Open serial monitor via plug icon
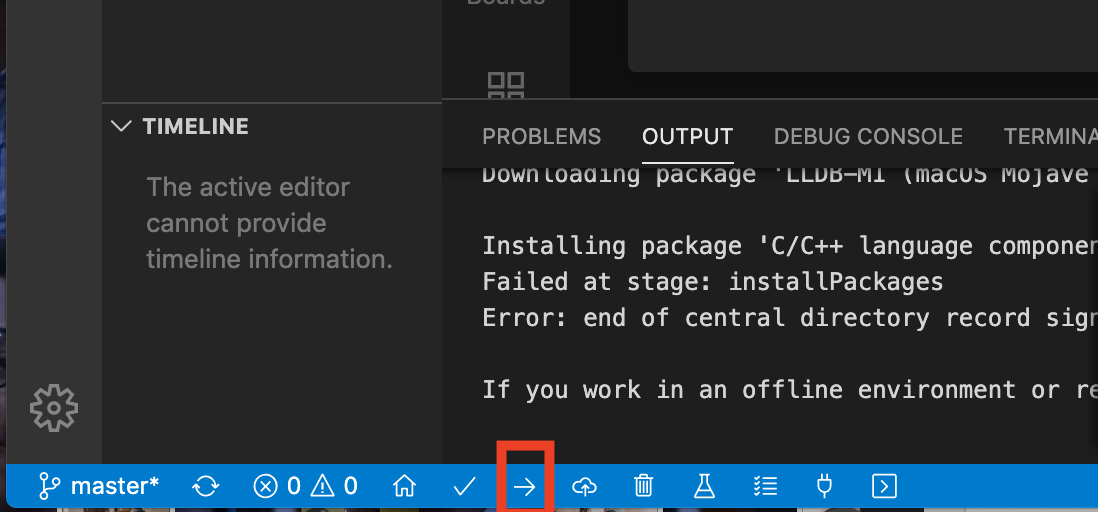 pyautogui.click(x=825, y=486)
